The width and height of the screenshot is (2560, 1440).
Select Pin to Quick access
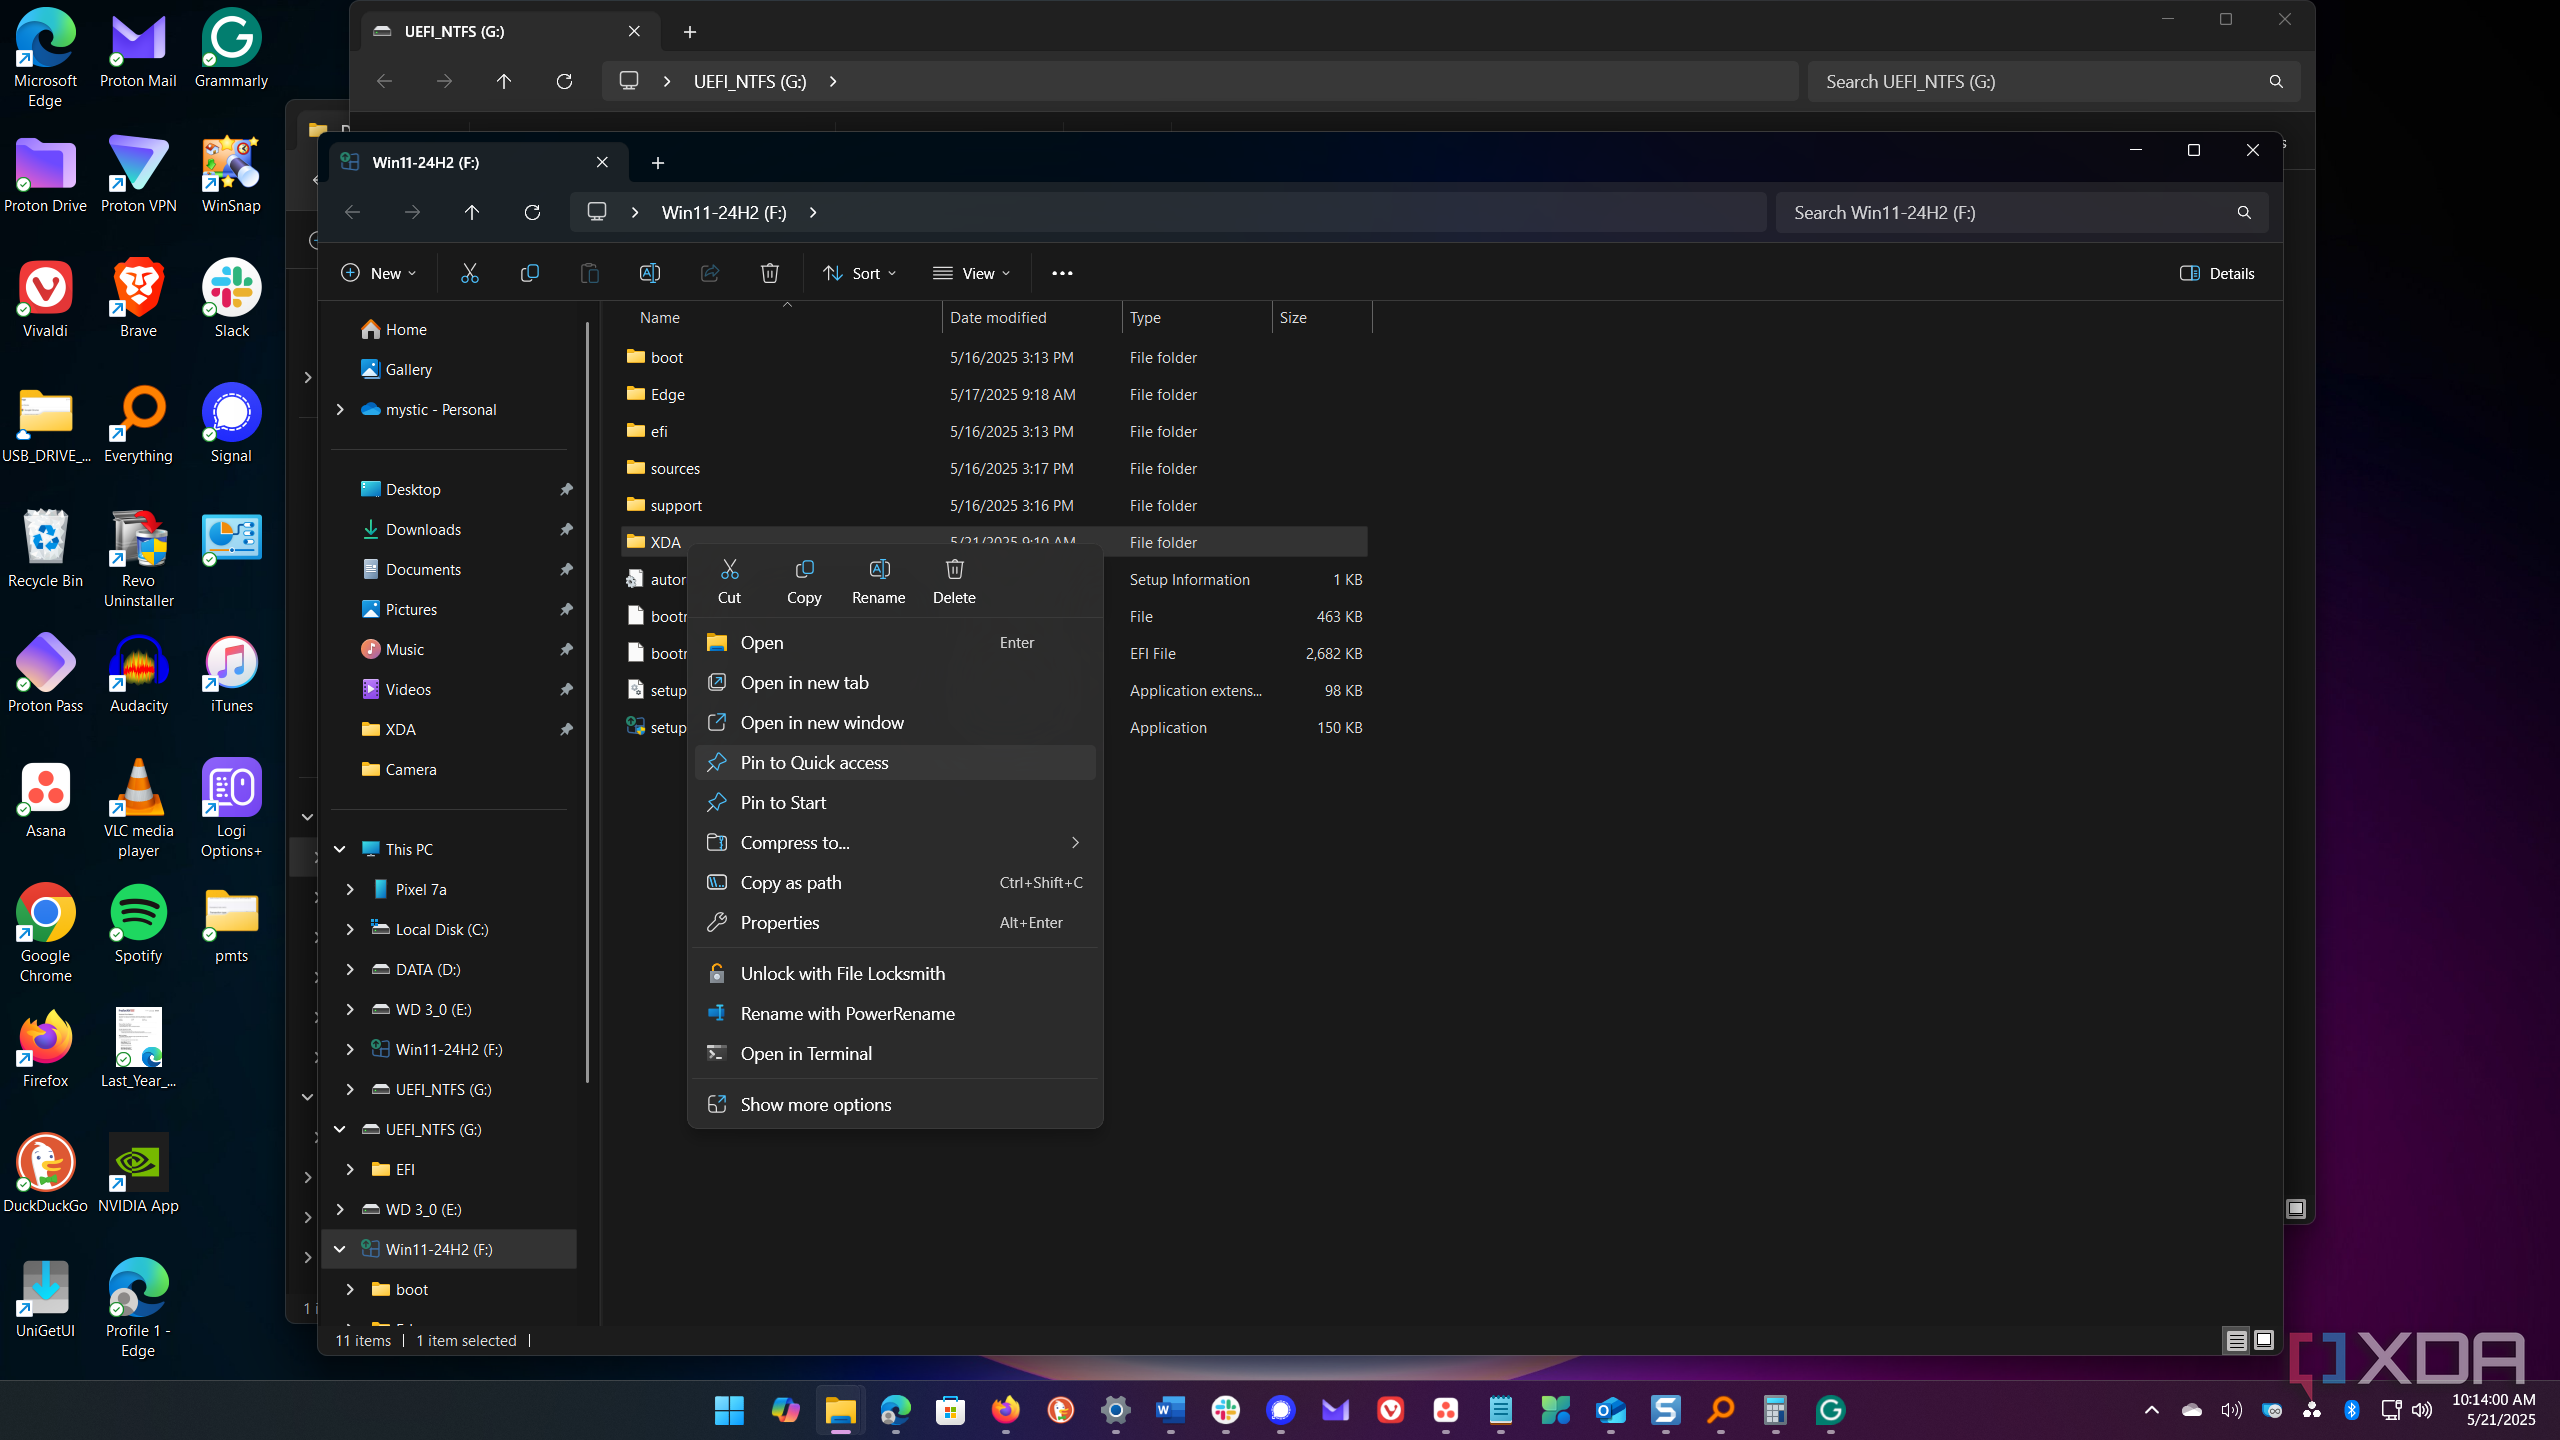(895, 762)
